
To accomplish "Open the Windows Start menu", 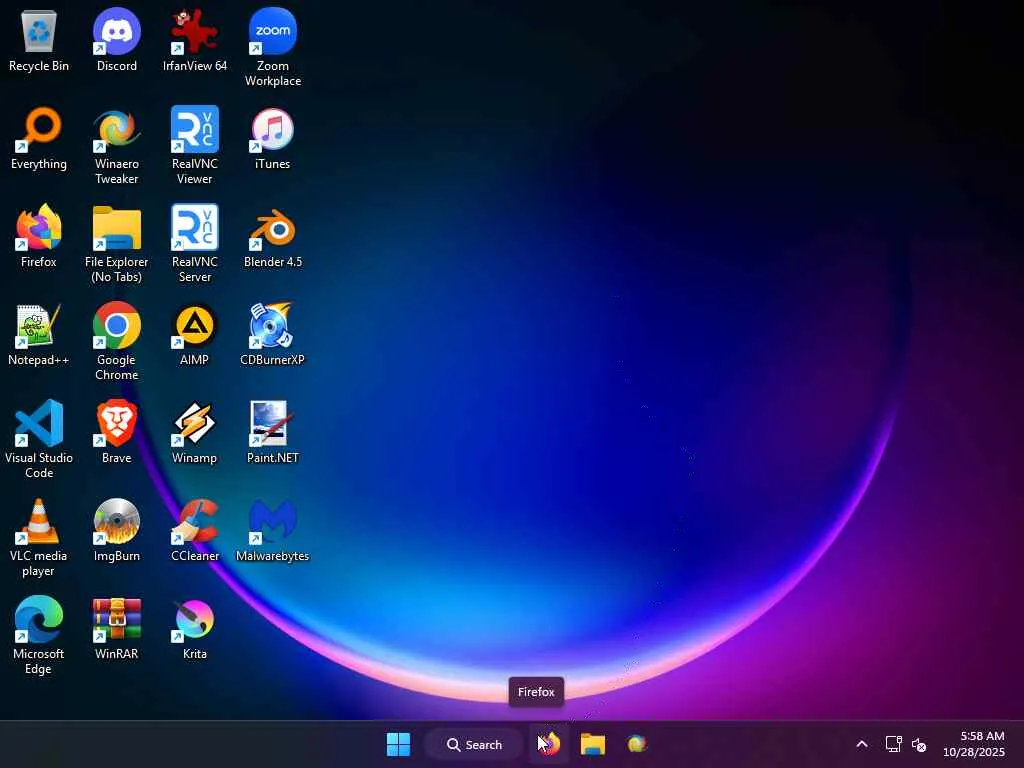I will [398, 744].
